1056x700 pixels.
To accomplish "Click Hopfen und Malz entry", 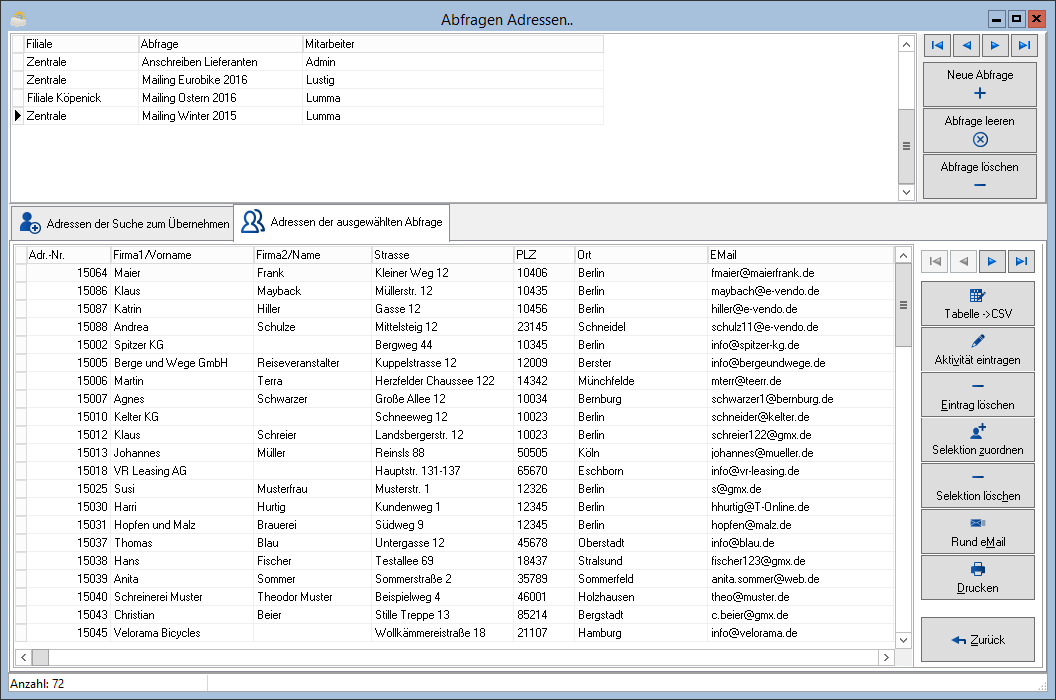I will (x=155, y=525).
